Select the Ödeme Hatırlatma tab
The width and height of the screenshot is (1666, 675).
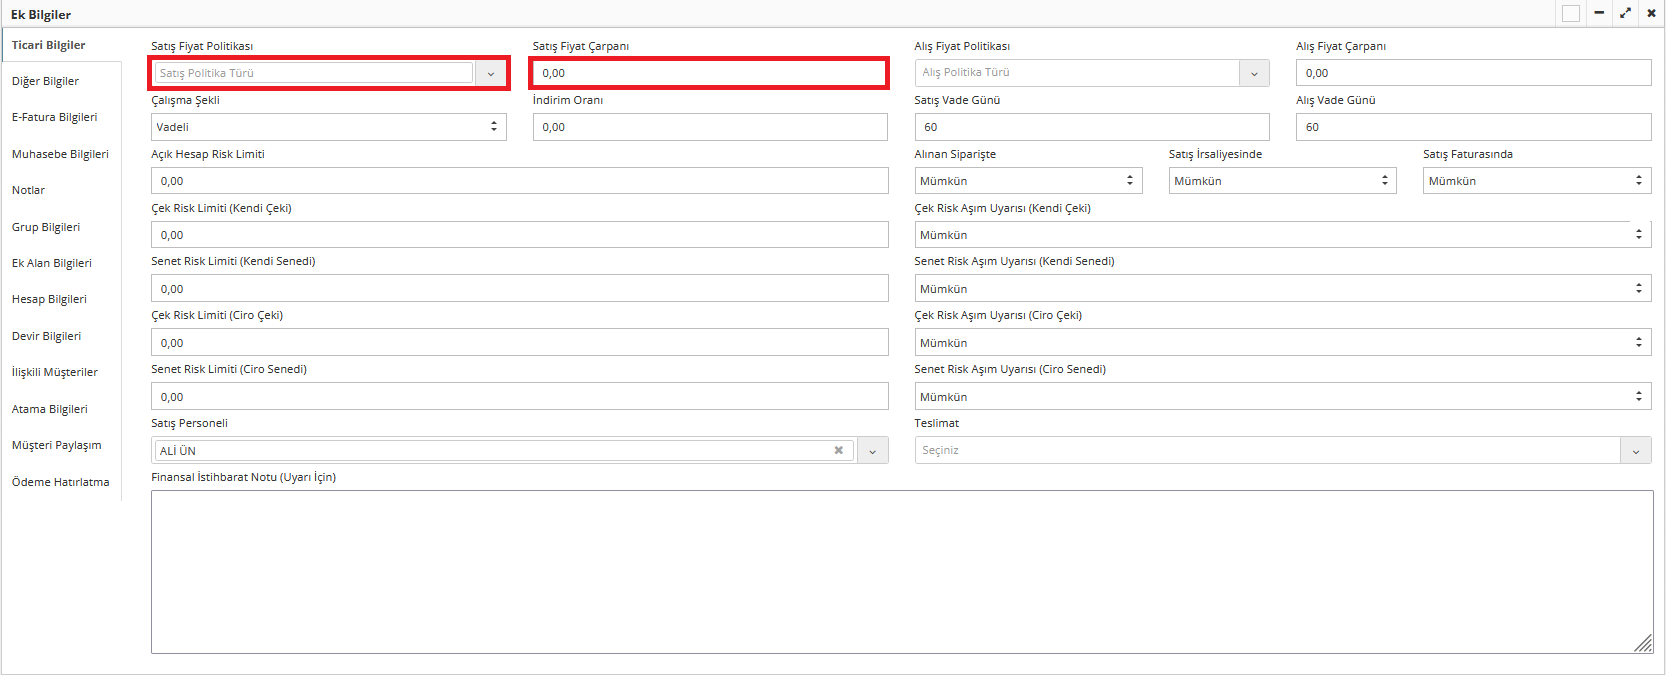point(60,482)
